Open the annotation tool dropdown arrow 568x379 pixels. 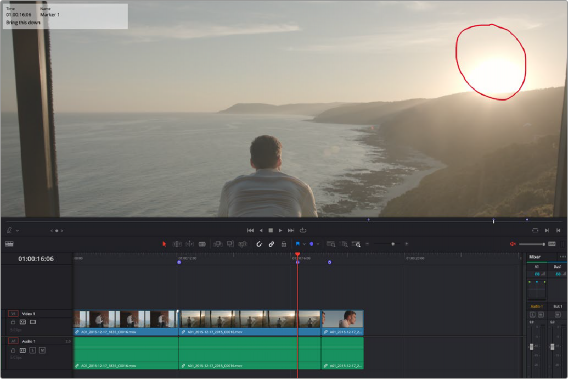pyautogui.click(x=17, y=231)
